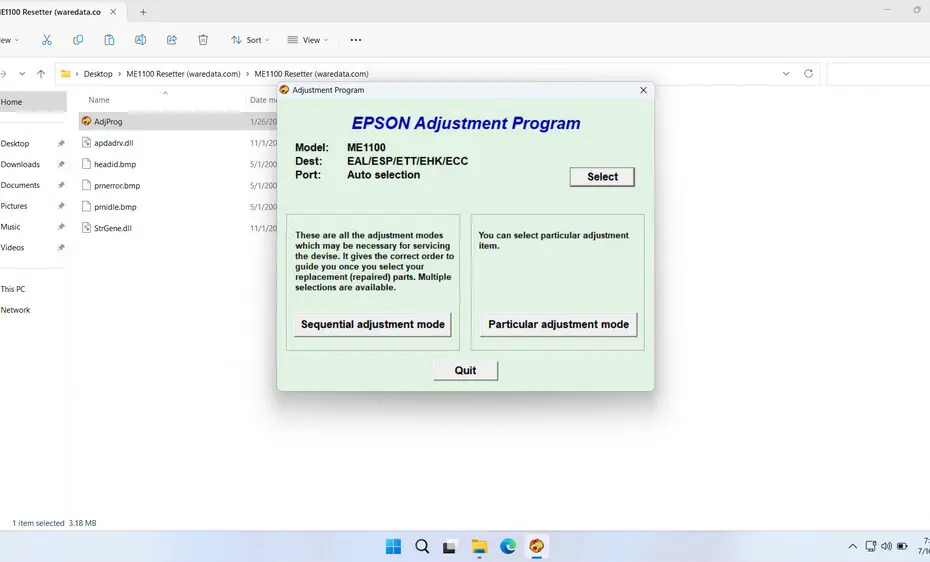Click Desktop in the address breadcrumb

tap(98, 74)
